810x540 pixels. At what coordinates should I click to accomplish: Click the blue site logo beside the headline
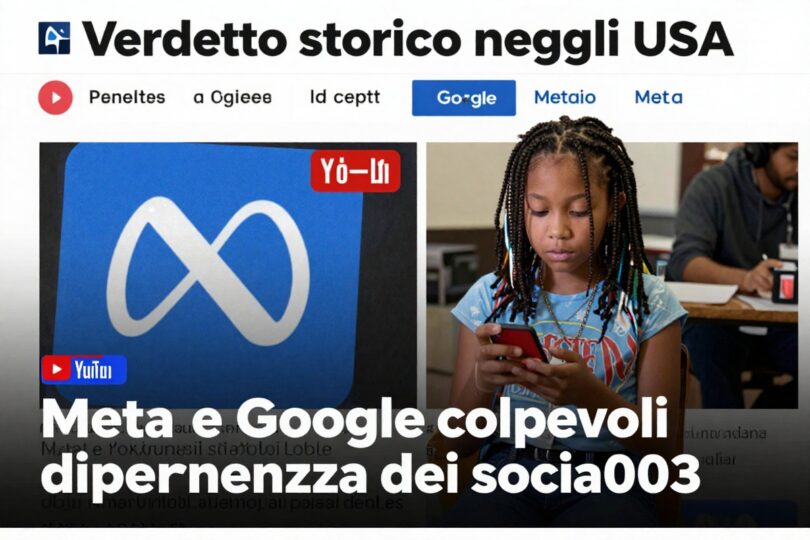tap(54, 38)
